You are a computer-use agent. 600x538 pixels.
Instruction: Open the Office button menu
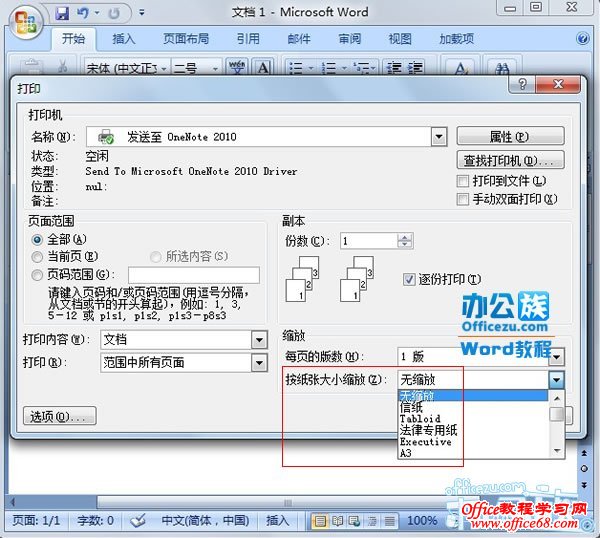pyautogui.click(x=25, y=22)
